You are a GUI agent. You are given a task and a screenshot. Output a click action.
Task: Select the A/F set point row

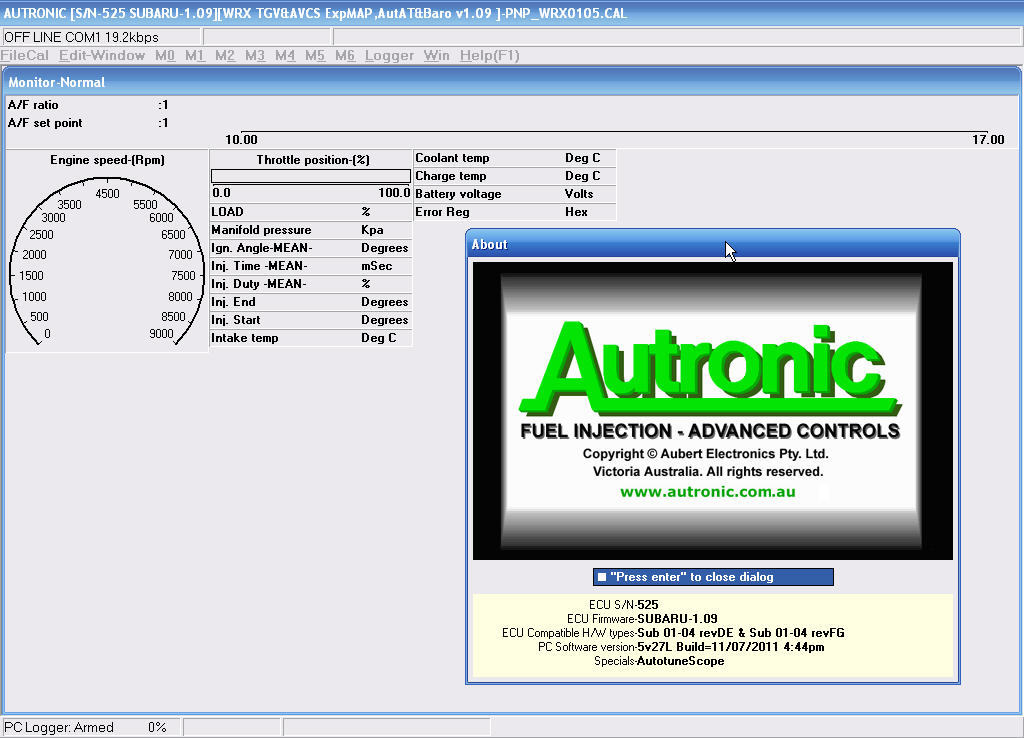point(89,123)
